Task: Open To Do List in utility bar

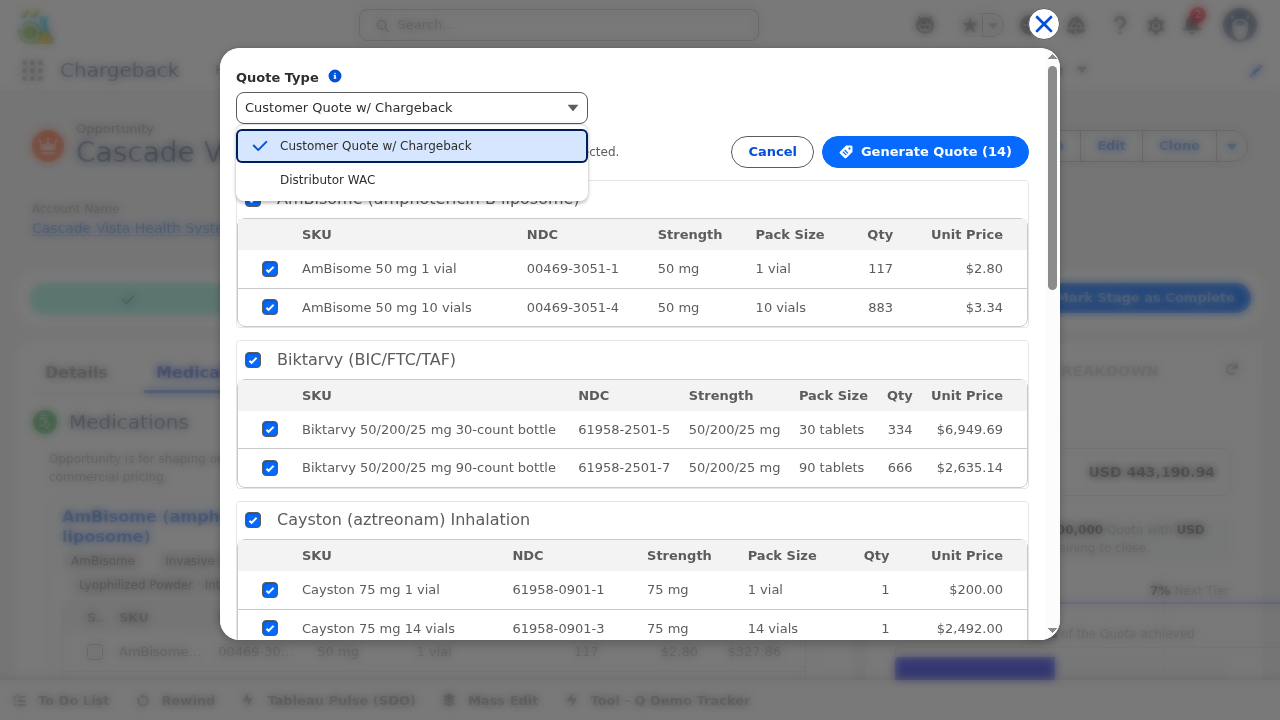Action: (x=62, y=700)
